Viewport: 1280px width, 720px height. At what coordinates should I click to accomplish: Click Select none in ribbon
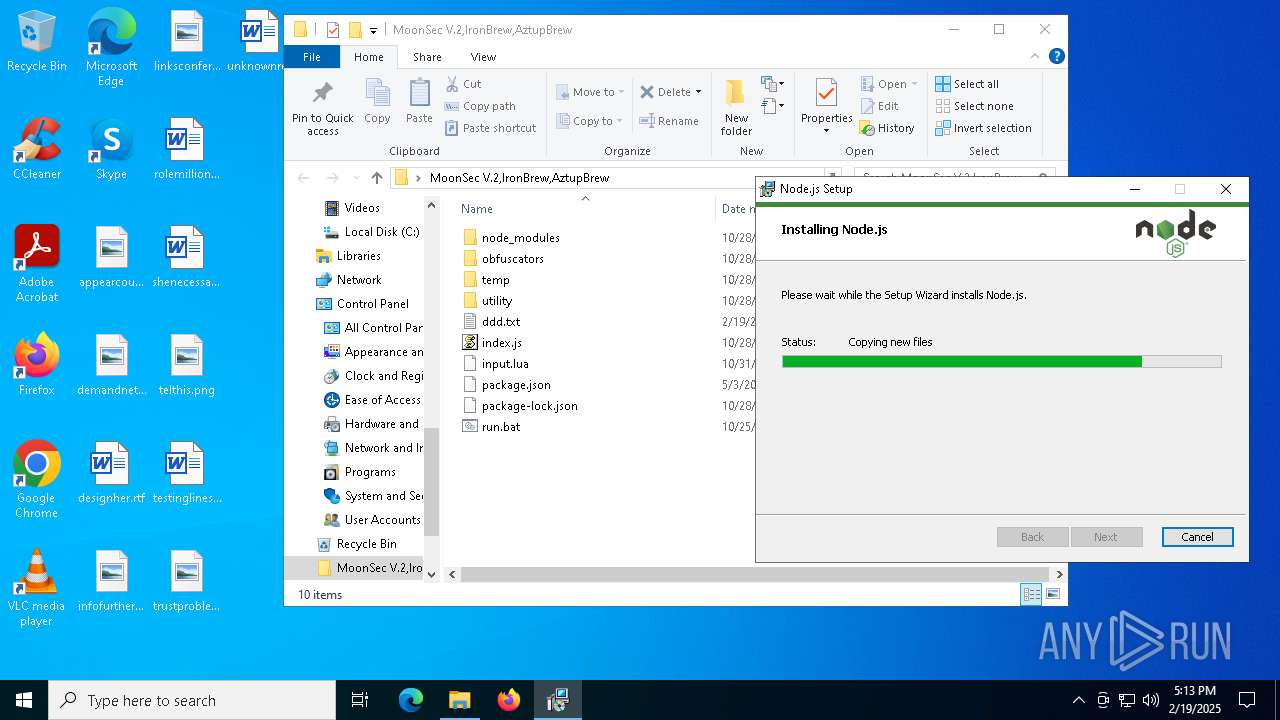pyautogui.click(x=974, y=106)
